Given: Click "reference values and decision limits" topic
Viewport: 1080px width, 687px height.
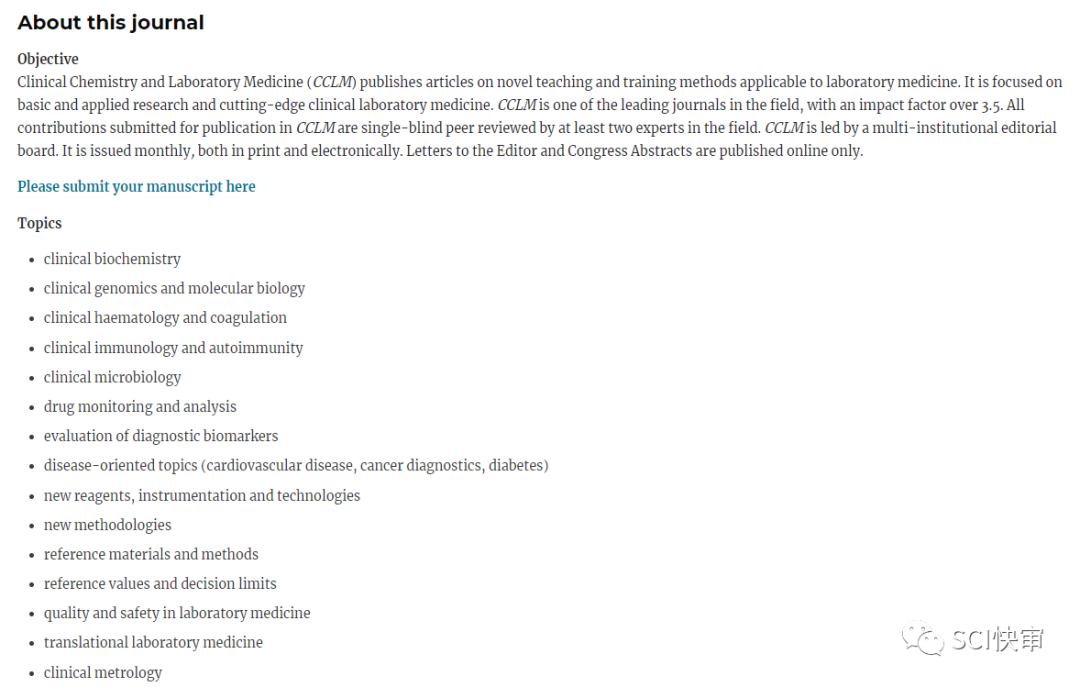Looking at the screenshot, I should click(x=160, y=583).
